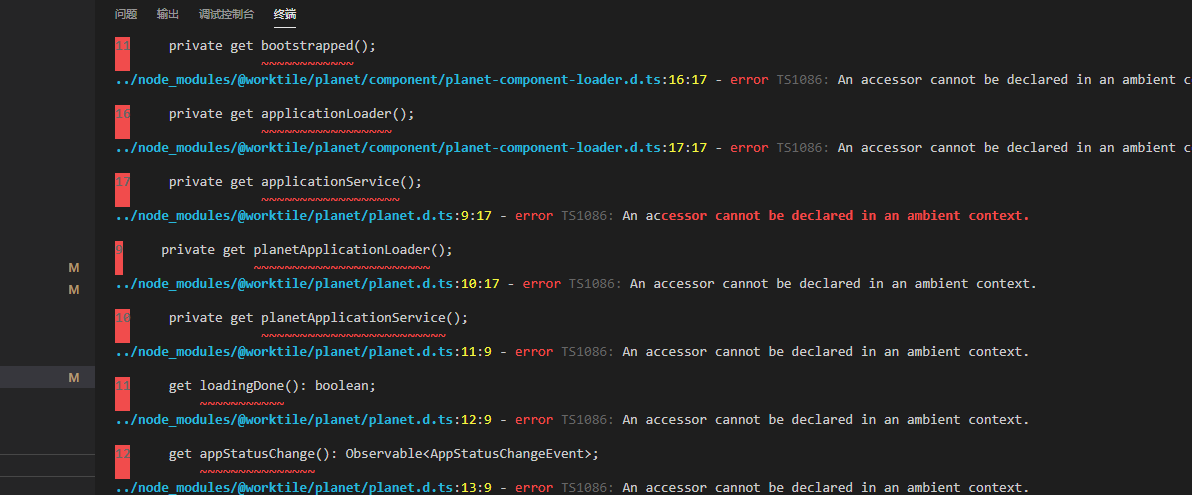Click red line marker before loadingDone line
The image size is (1192, 495).
click(x=122, y=394)
